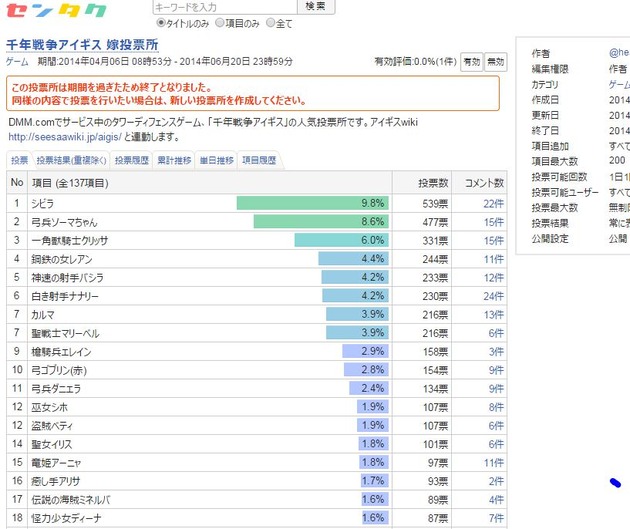Image resolution: width=630 pixels, height=529 pixels.
Task: Switch to the 累計推移 tab
Action: [x=174, y=160]
